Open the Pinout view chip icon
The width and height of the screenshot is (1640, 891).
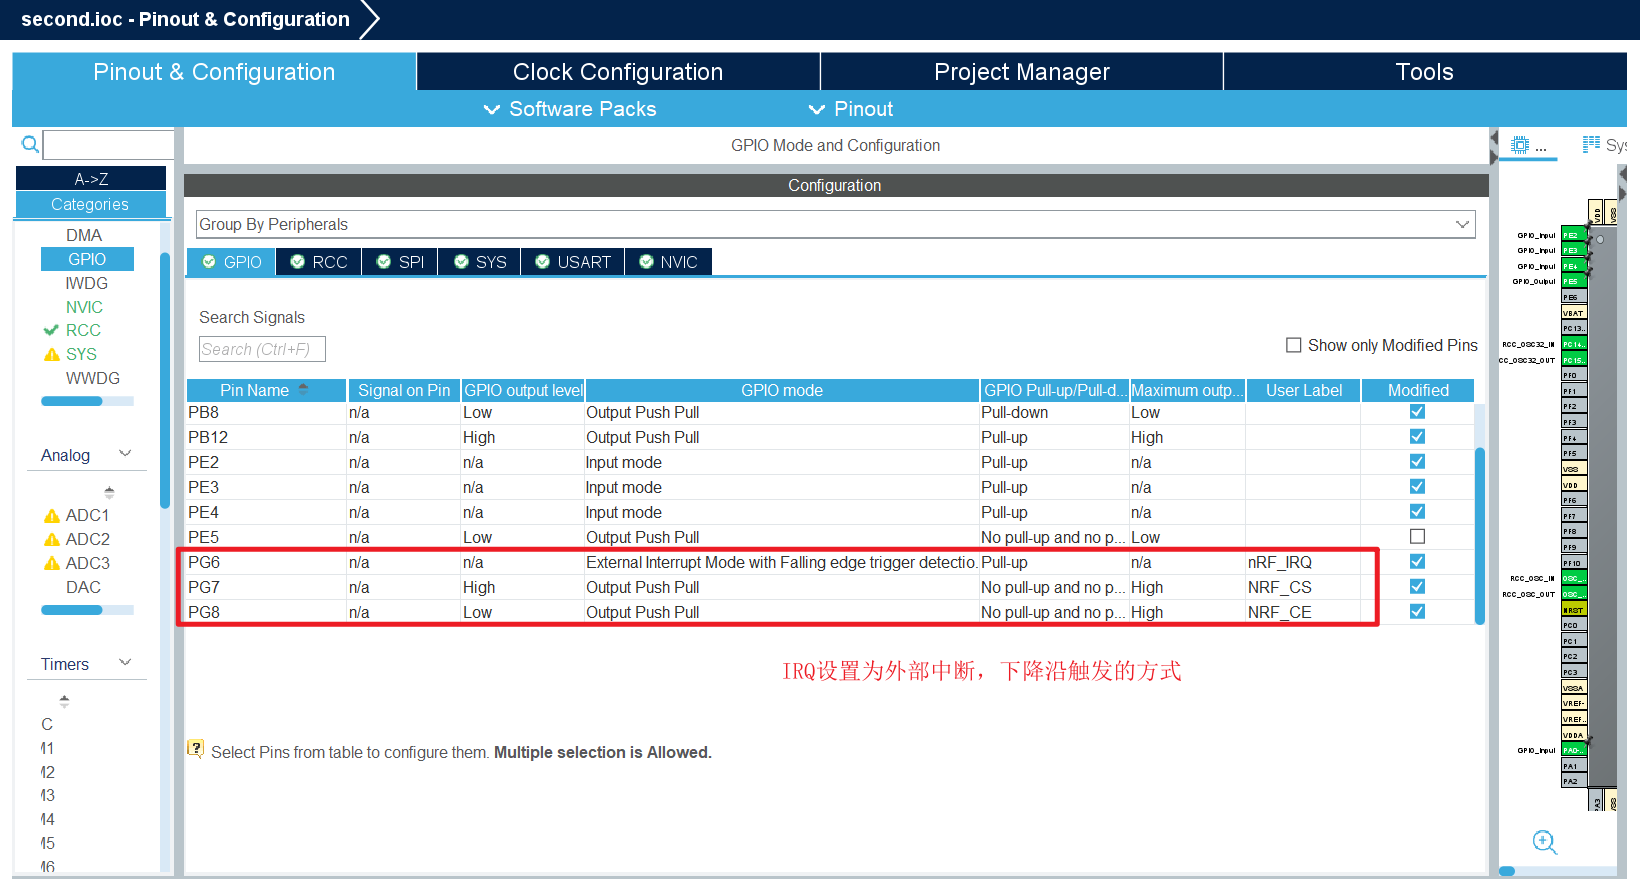point(1520,145)
